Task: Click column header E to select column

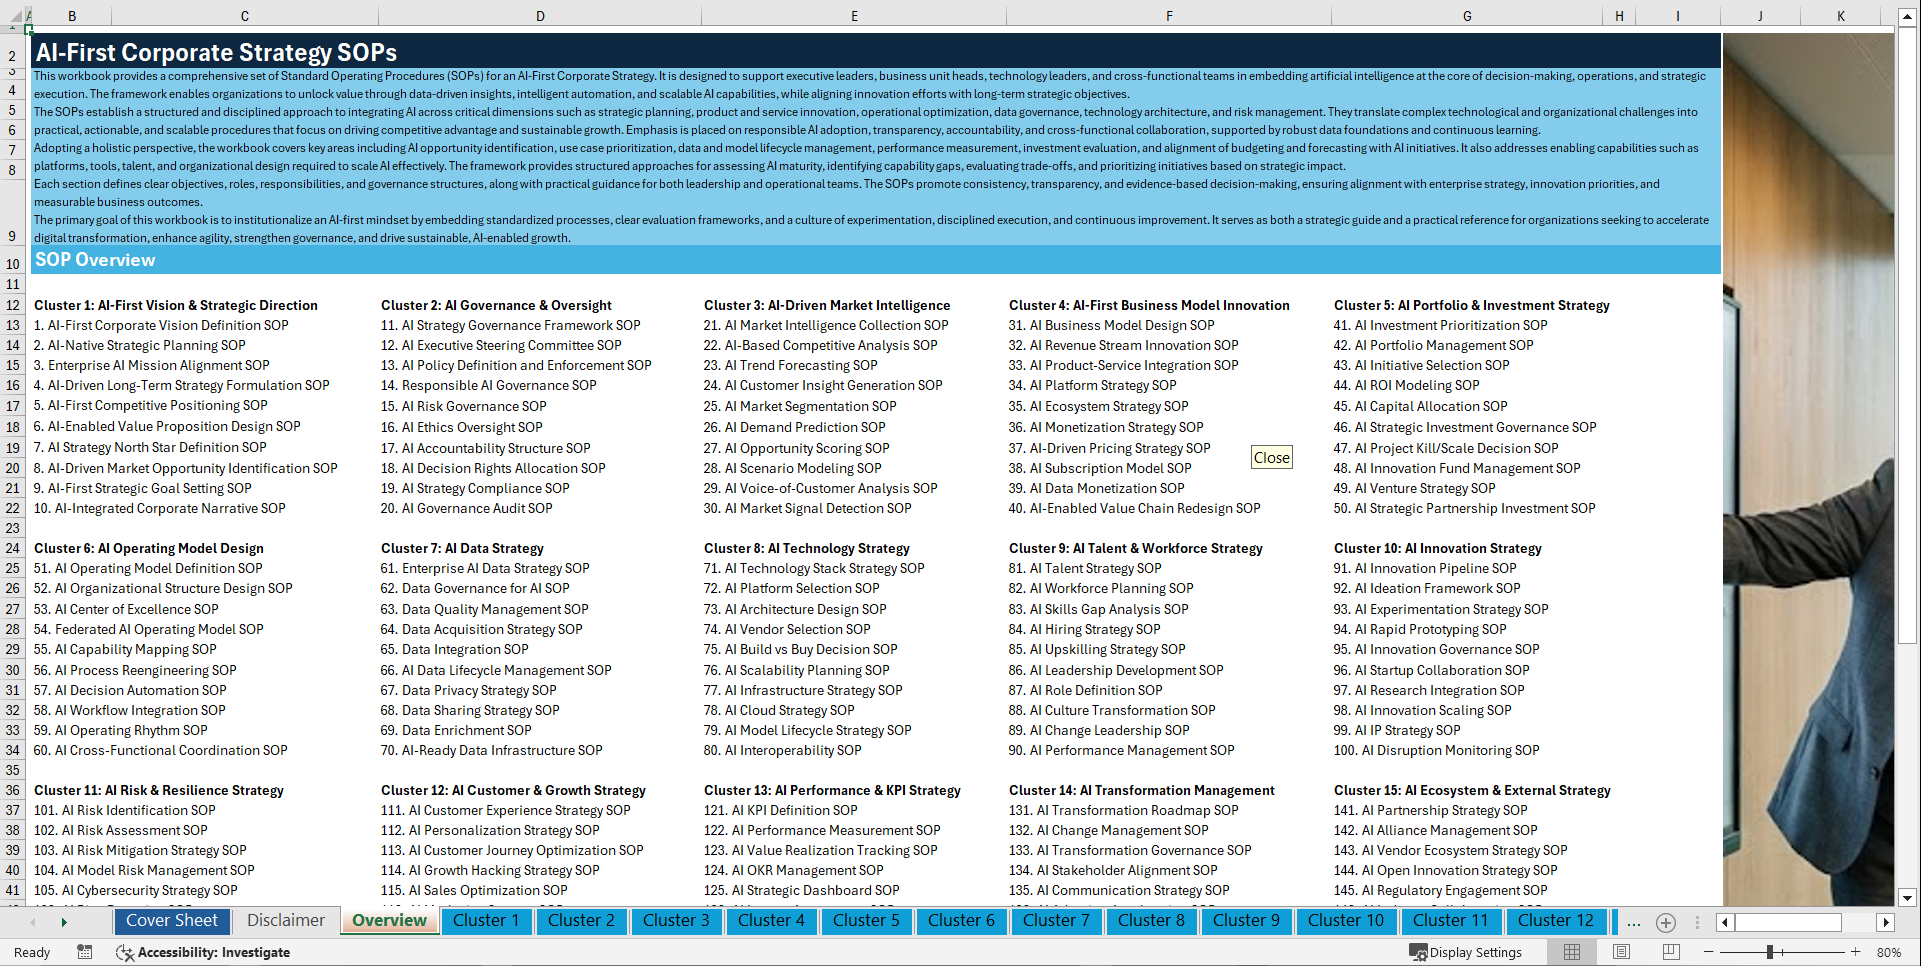Action: point(855,15)
